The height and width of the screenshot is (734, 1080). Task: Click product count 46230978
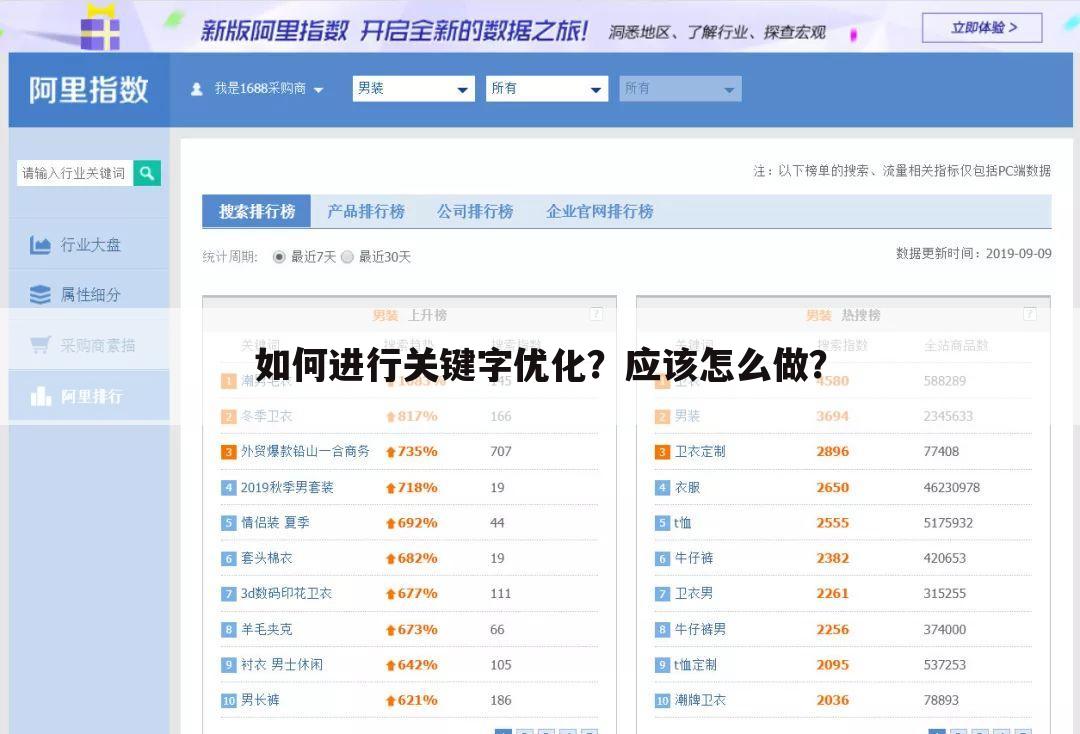tap(951, 487)
